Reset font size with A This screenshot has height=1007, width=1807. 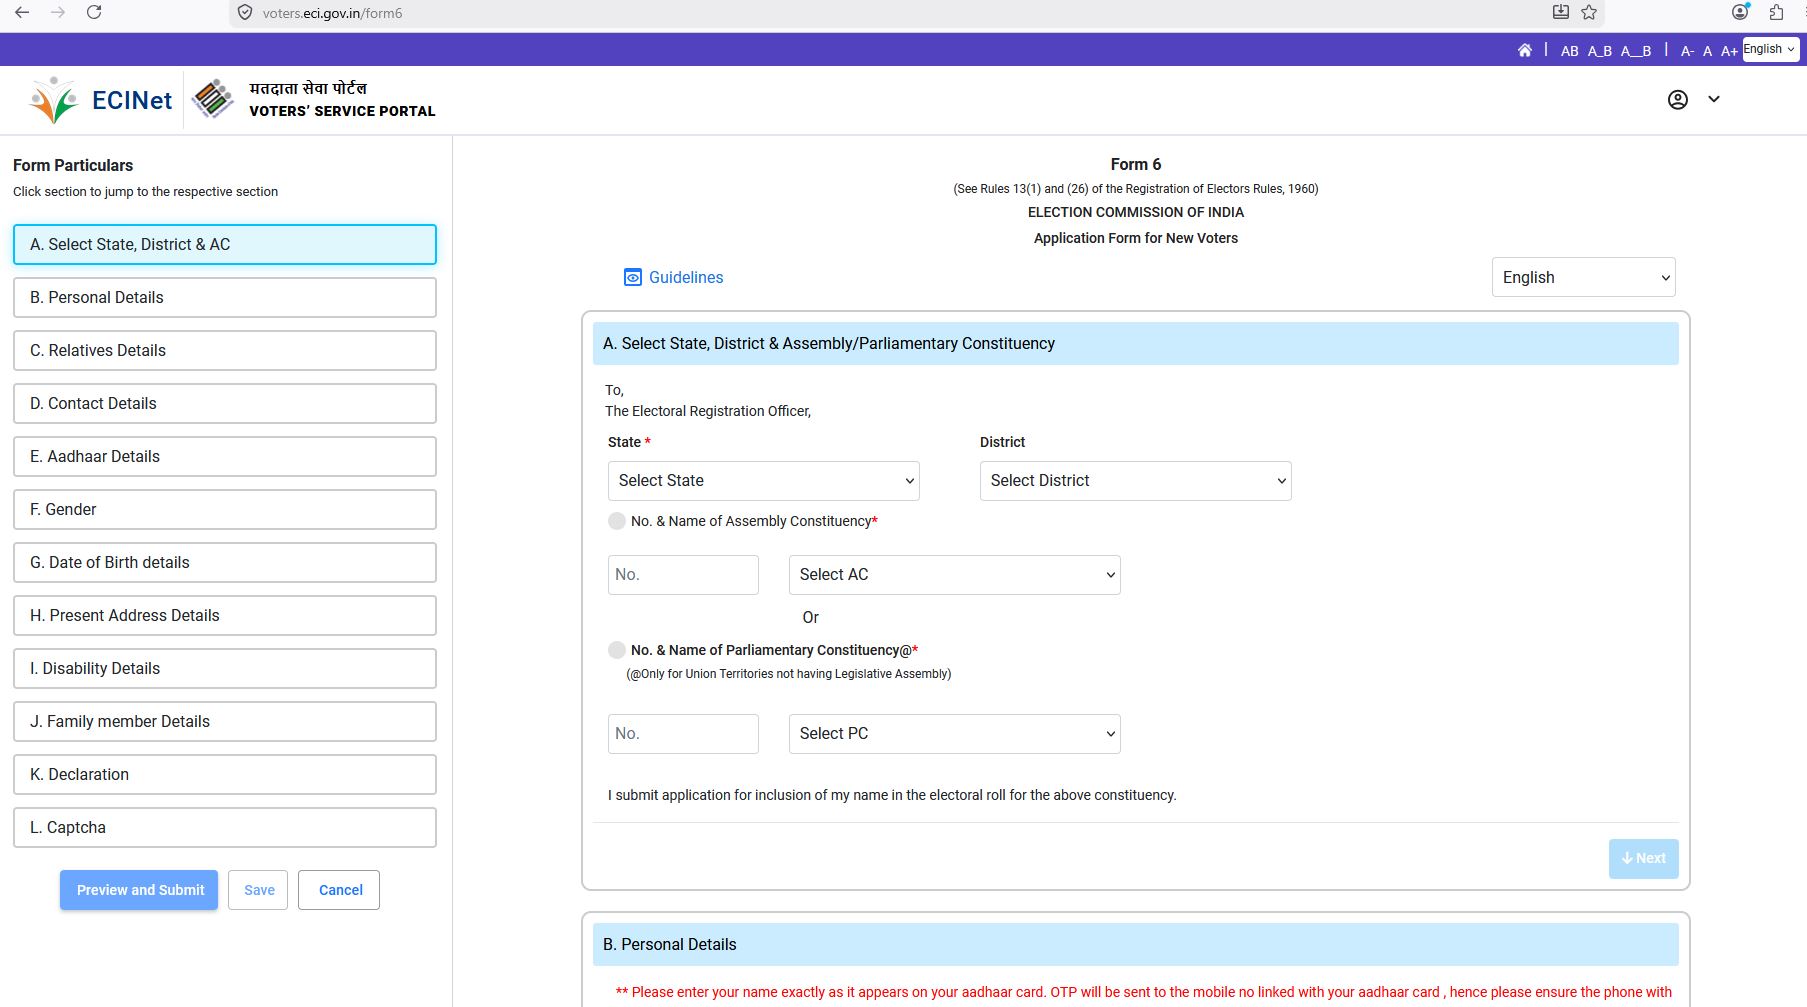click(1707, 51)
